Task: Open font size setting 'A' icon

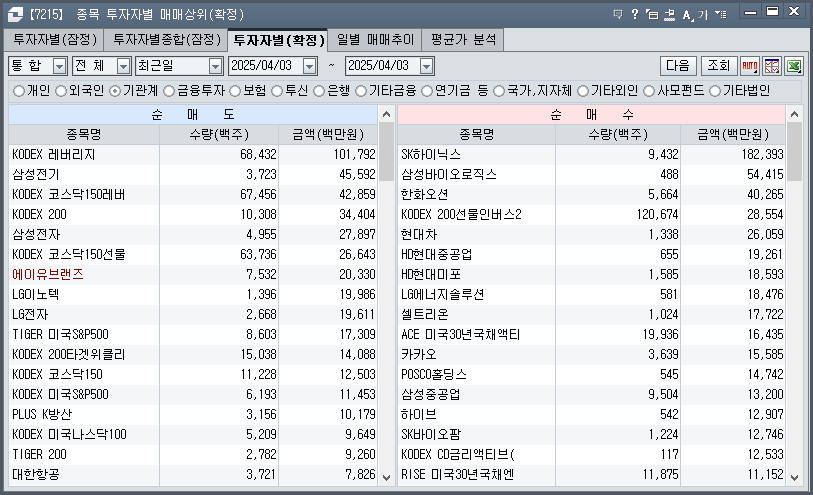Action: point(687,15)
